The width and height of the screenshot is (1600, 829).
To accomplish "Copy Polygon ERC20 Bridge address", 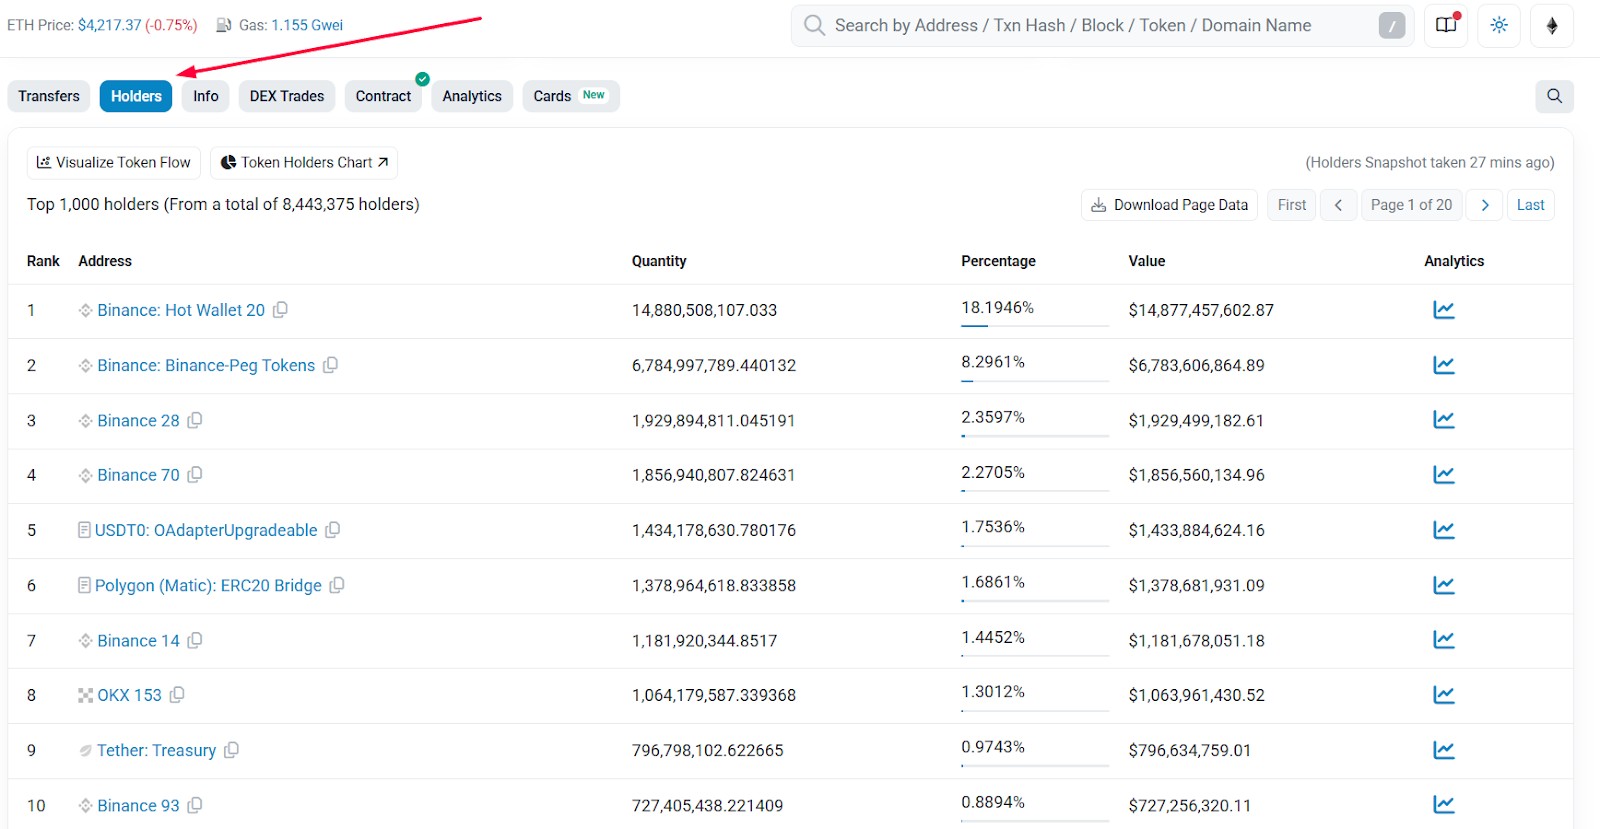I will [x=337, y=585].
